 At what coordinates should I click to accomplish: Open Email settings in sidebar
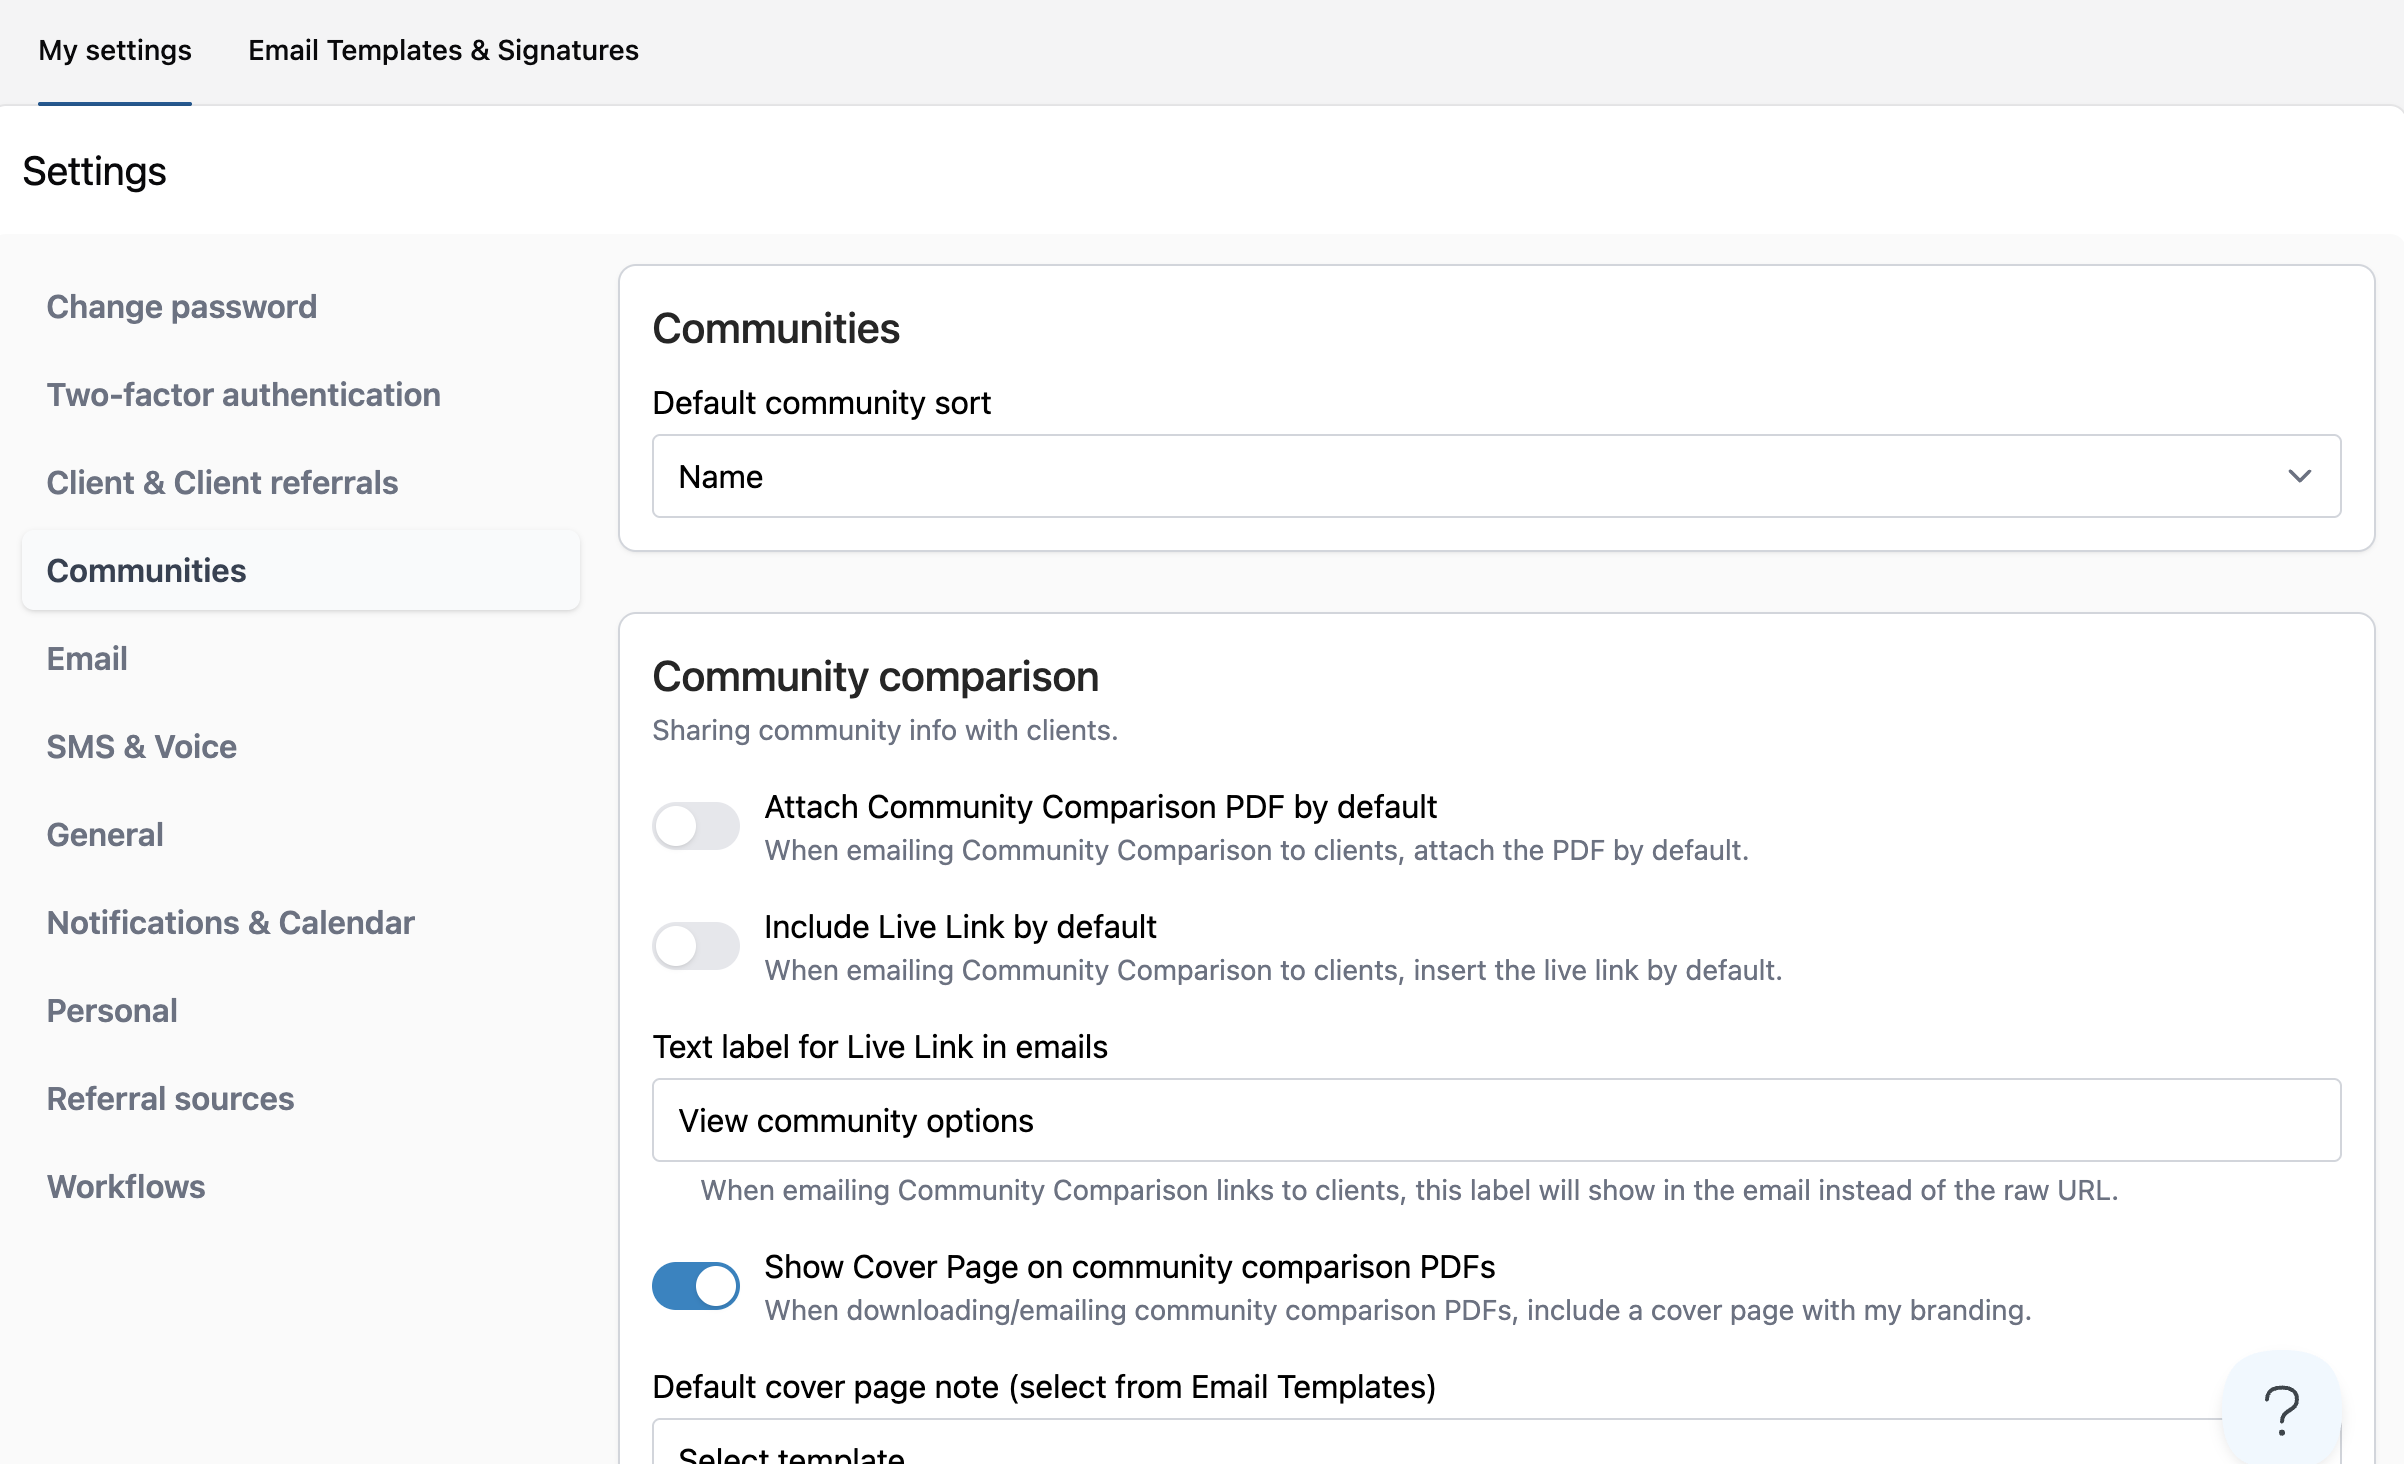point(87,659)
